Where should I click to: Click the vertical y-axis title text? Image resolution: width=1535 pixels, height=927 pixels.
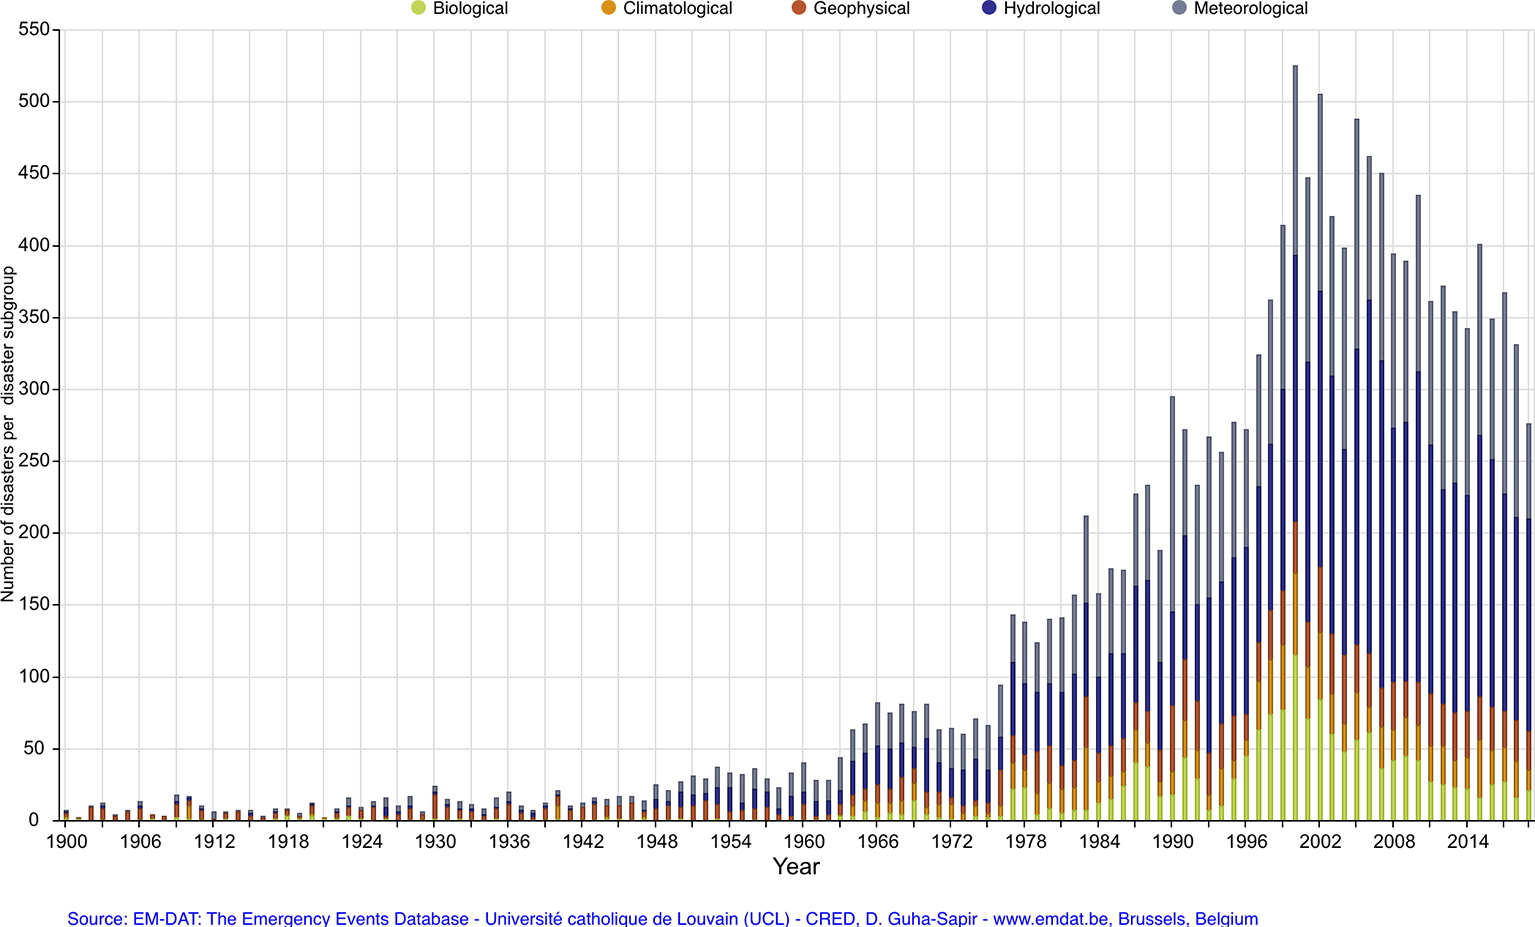[x=9, y=434]
